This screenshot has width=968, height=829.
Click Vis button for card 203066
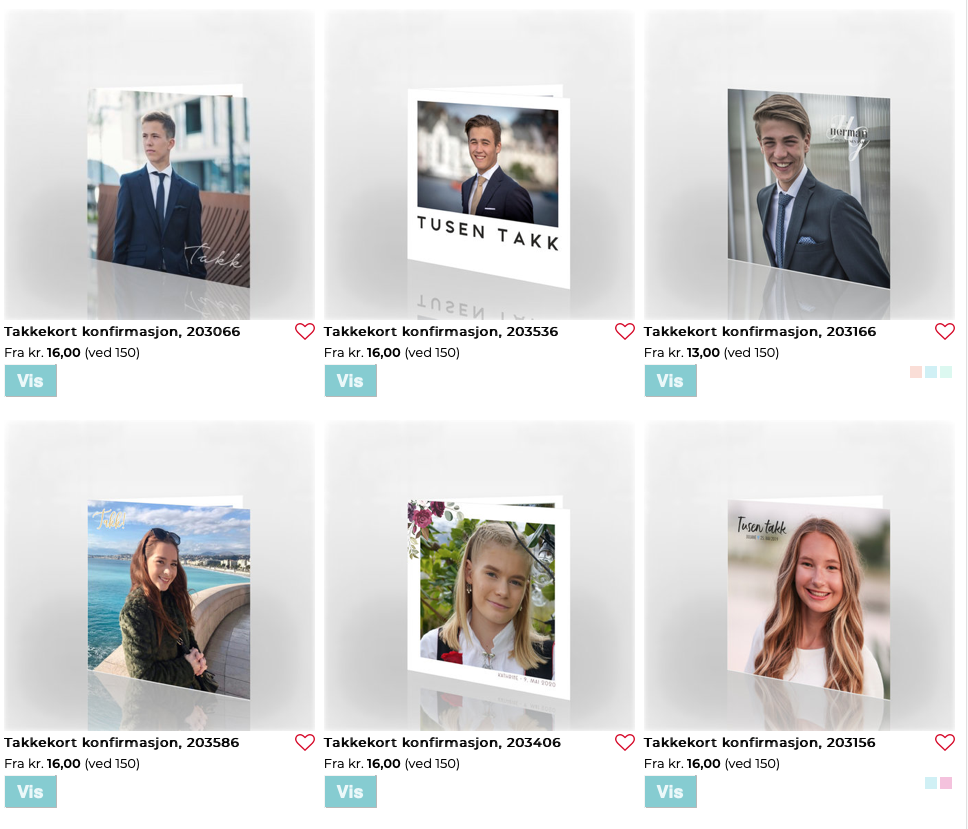31,381
